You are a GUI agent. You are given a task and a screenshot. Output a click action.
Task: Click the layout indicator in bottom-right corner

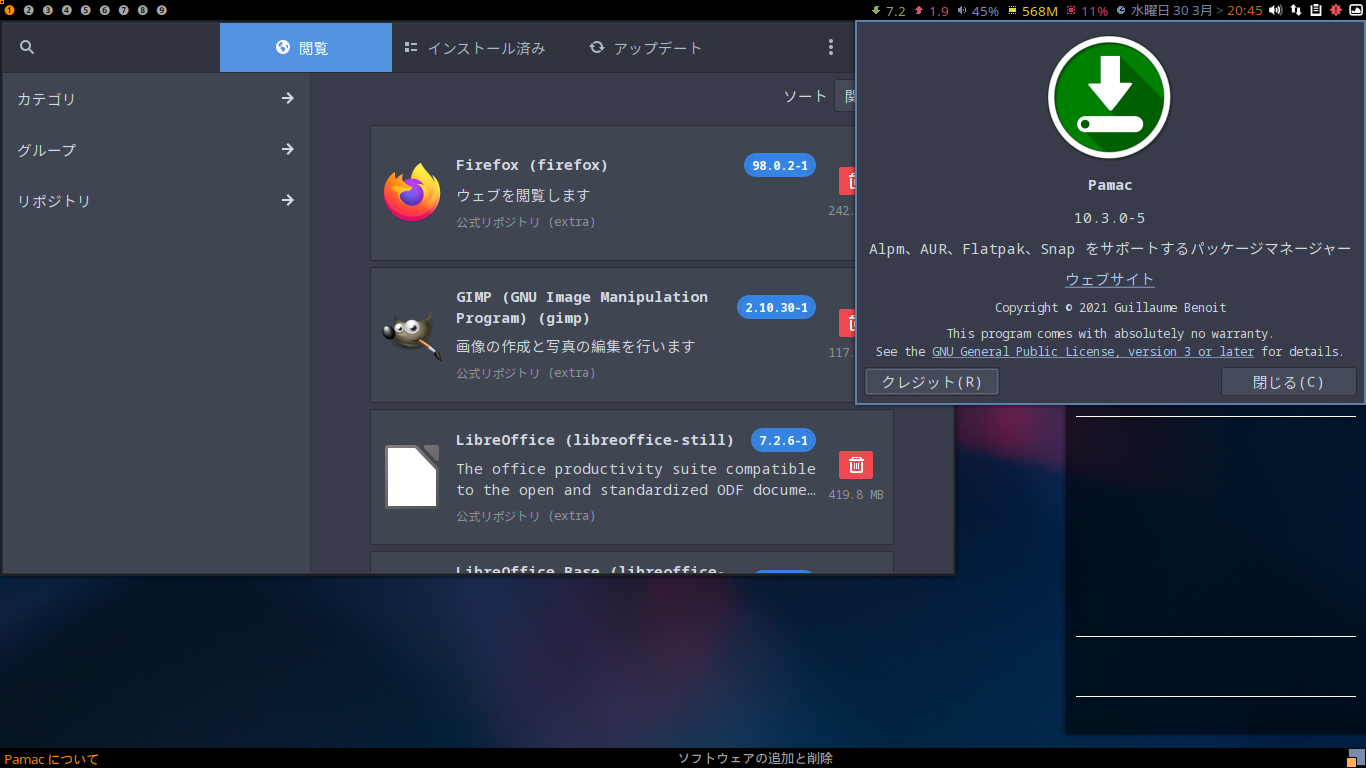pyautogui.click(x=1355, y=758)
